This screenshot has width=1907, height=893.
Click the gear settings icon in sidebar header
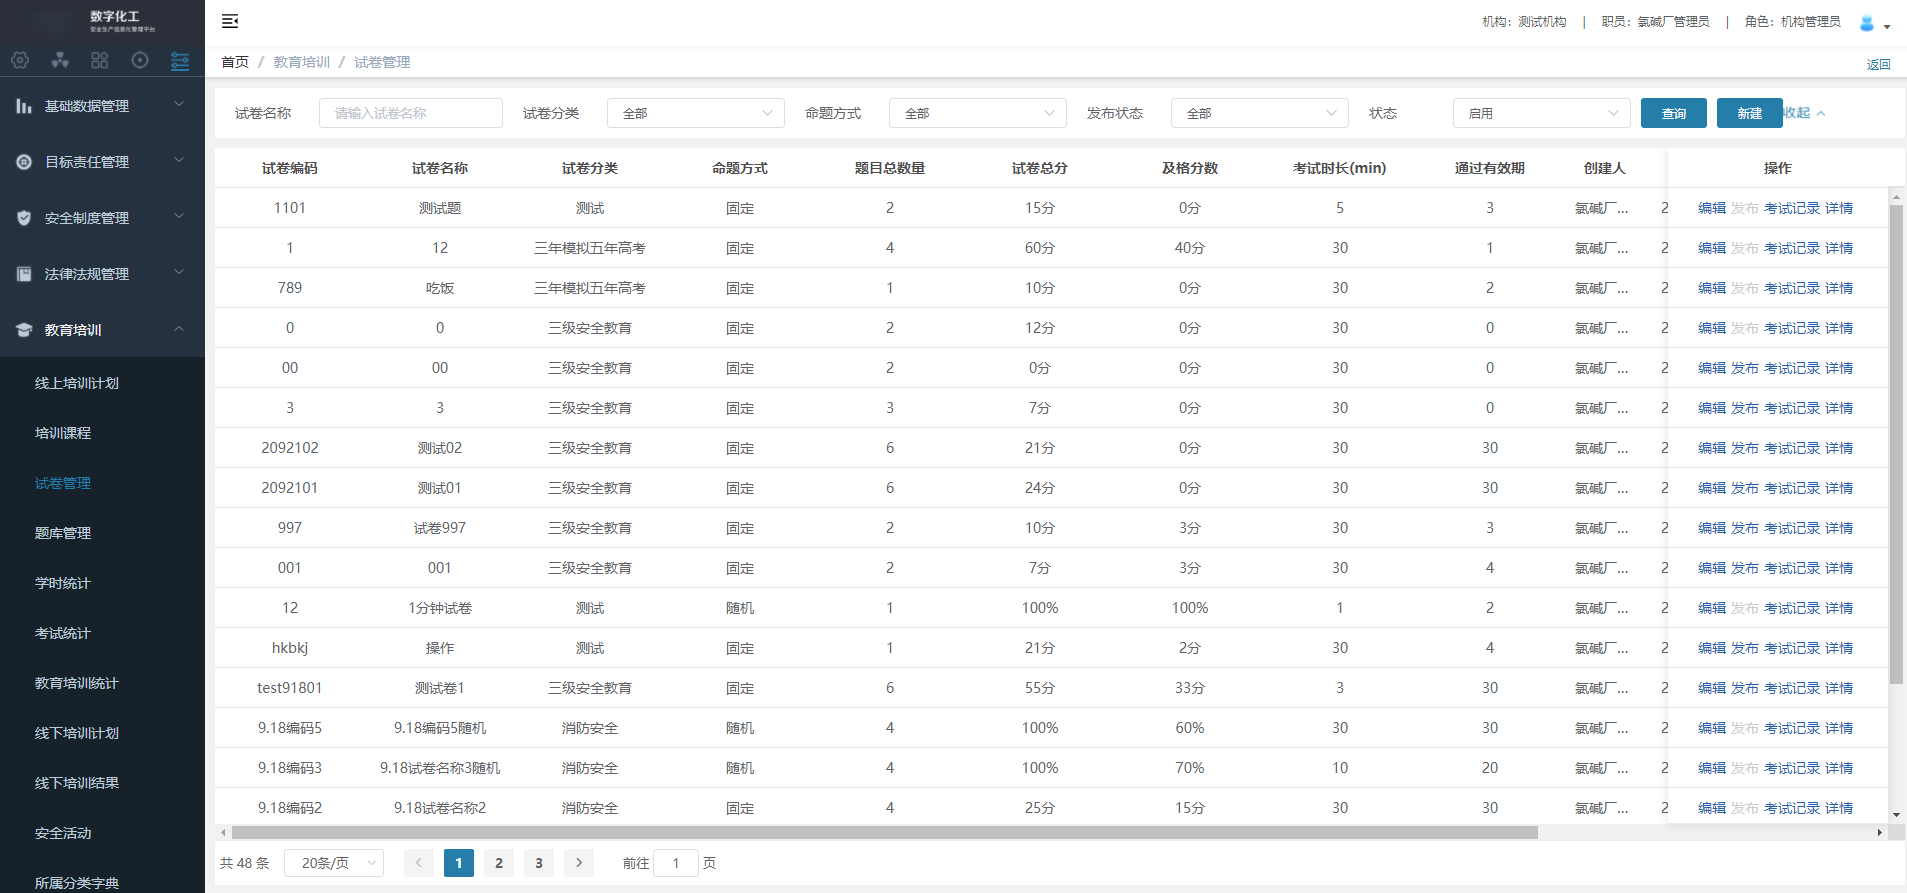[x=20, y=61]
